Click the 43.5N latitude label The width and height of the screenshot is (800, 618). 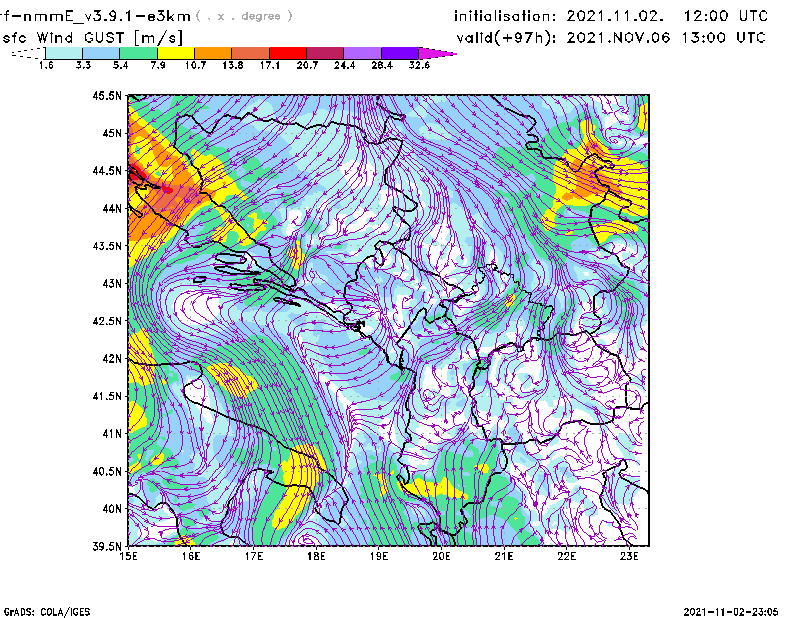click(x=107, y=245)
